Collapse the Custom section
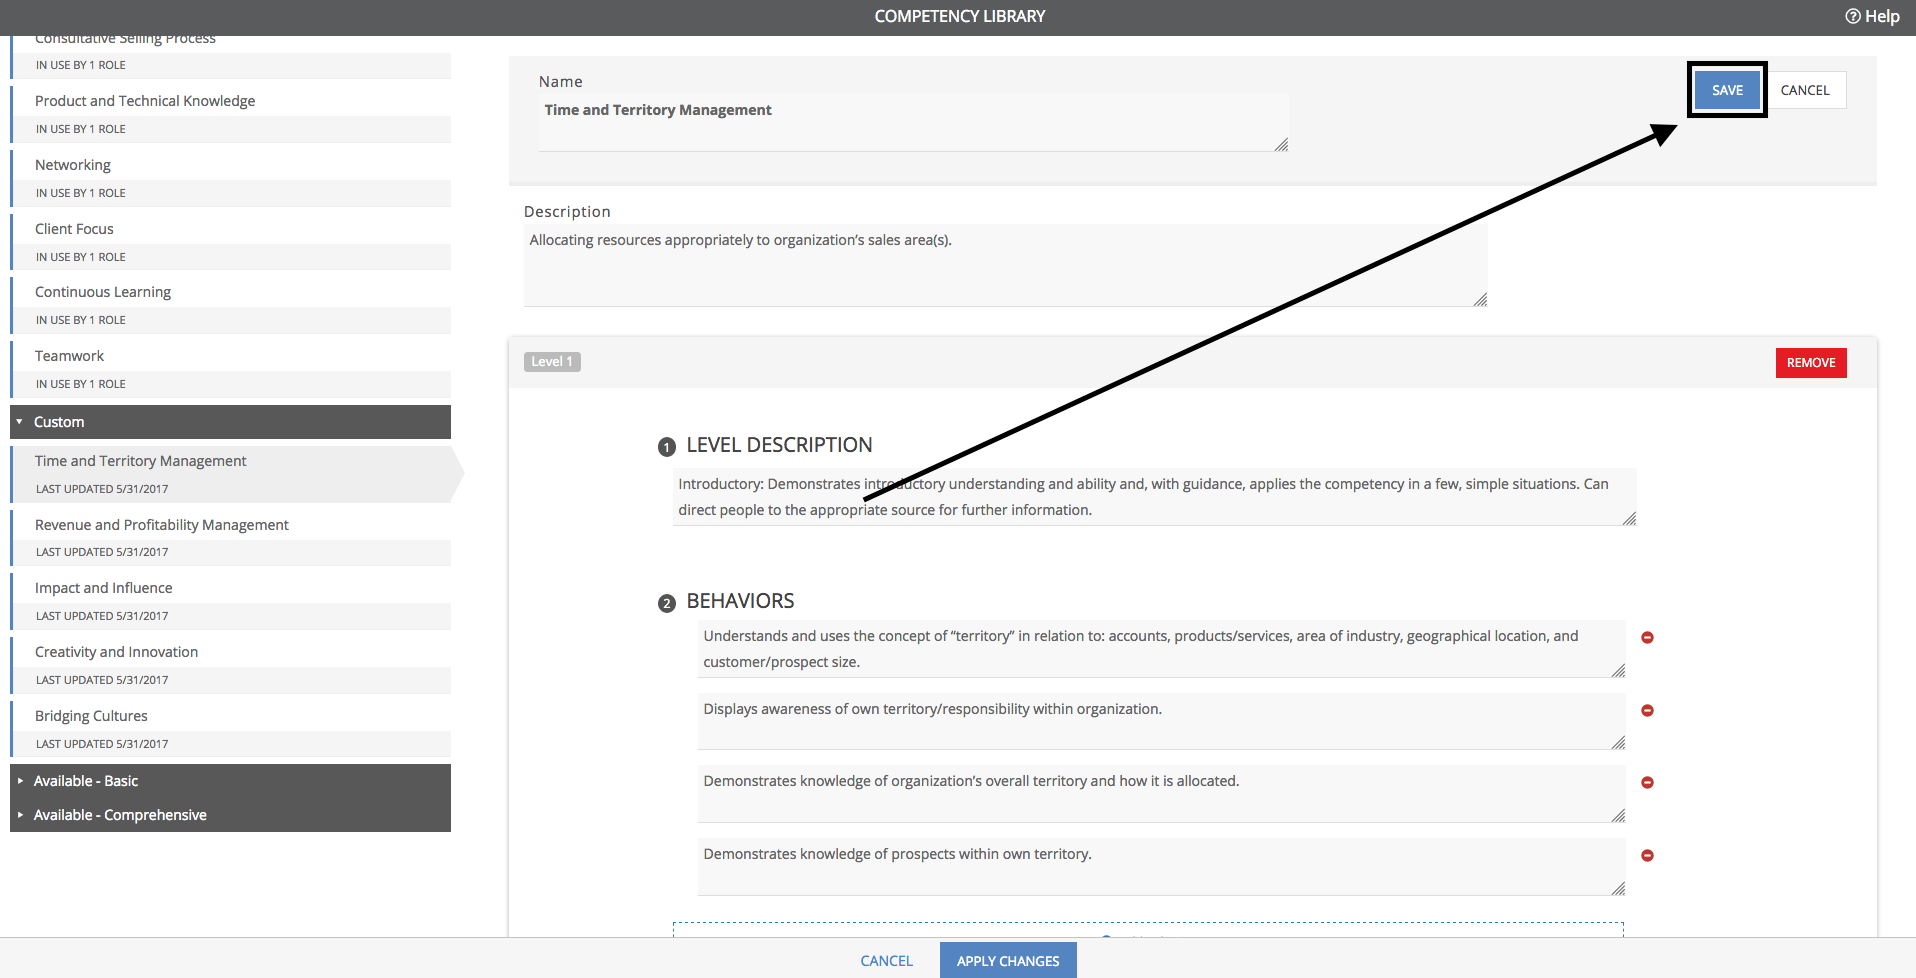Viewport: 1916px width, 978px height. click(230, 422)
